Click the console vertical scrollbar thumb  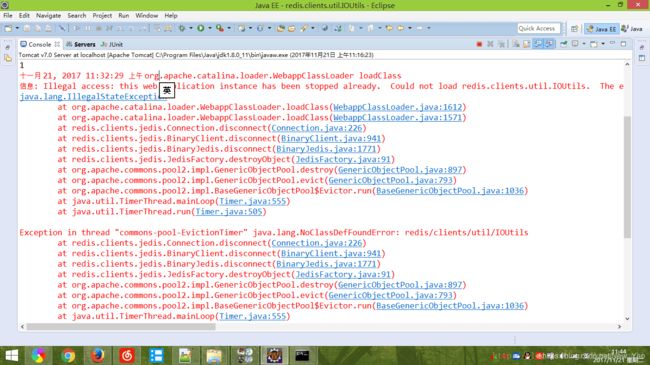tap(627, 177)
